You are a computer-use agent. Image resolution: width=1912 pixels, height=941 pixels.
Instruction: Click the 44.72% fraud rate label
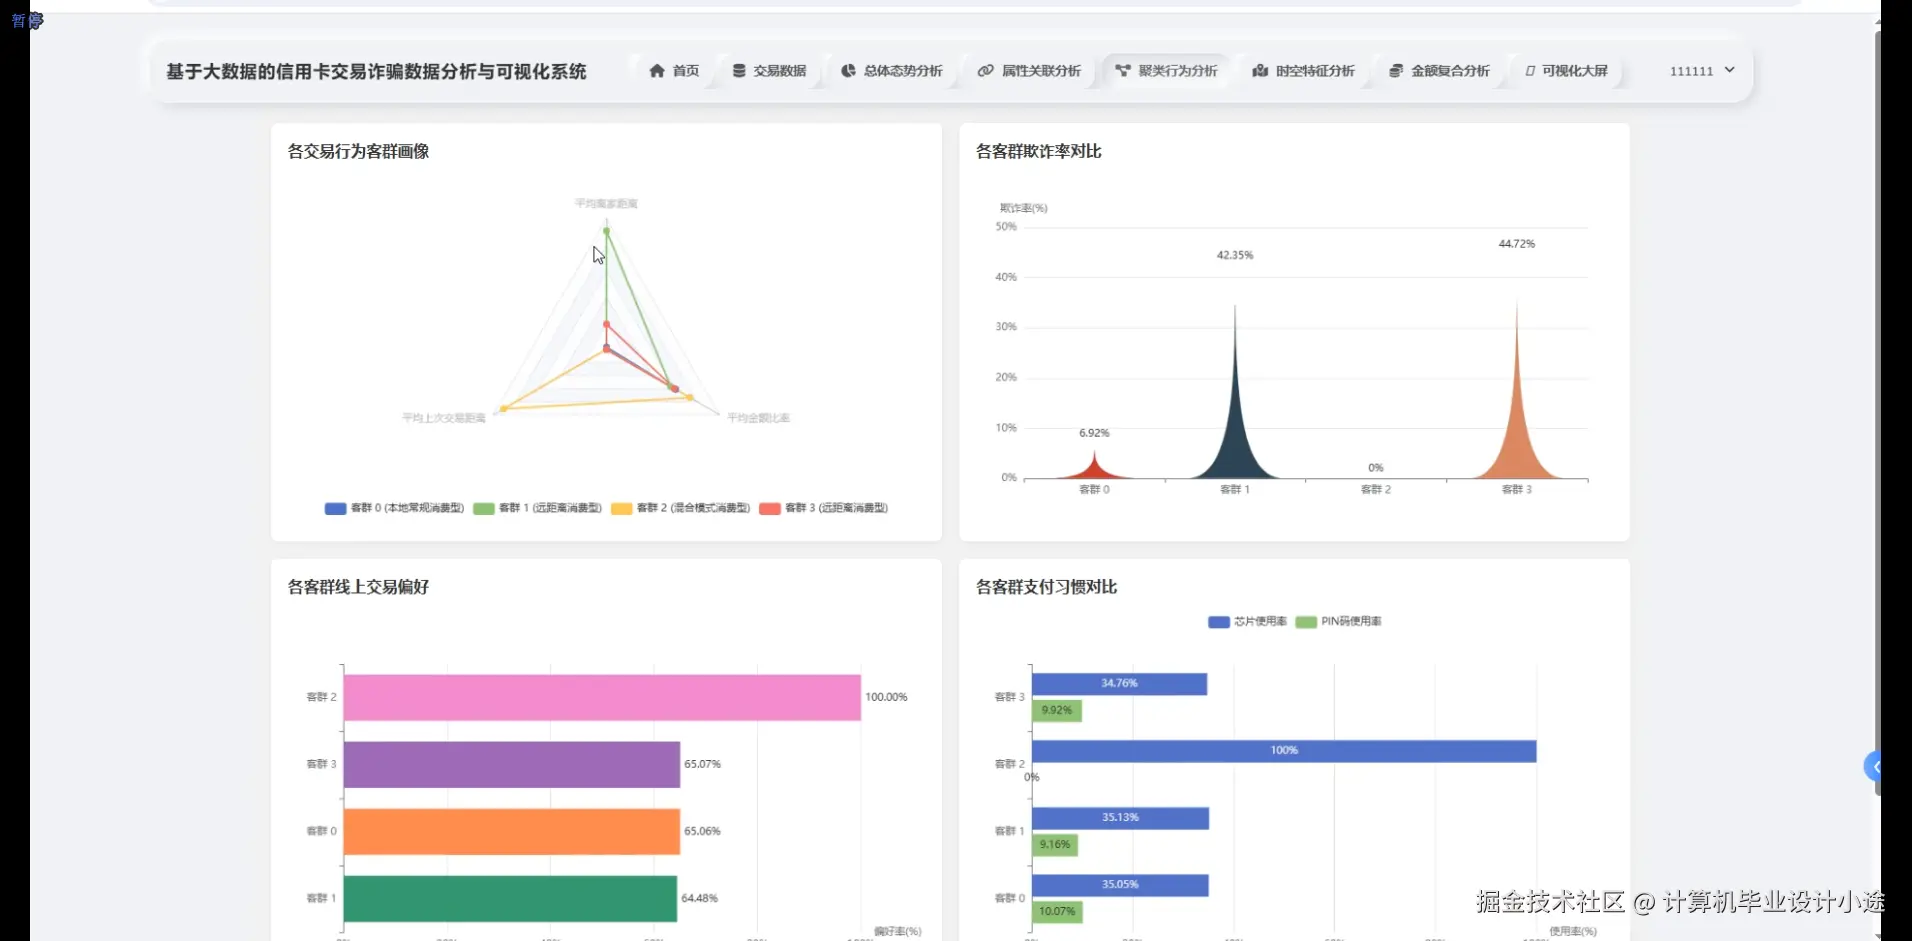tap(1517, 244)
